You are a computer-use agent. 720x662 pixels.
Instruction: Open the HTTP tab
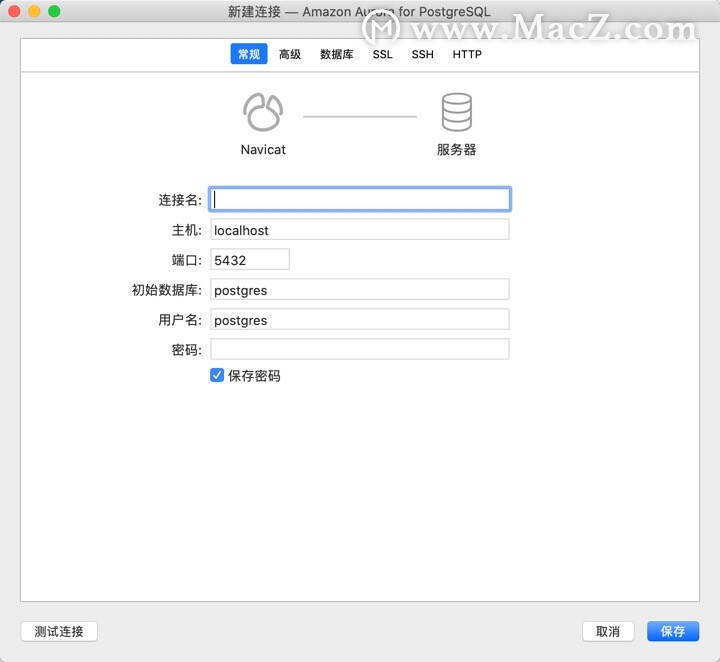[467, 54]
